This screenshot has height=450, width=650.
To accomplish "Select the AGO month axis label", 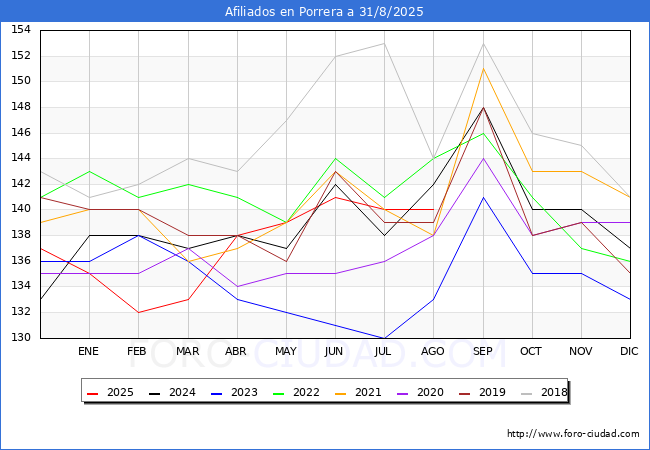I will (433, 351).
